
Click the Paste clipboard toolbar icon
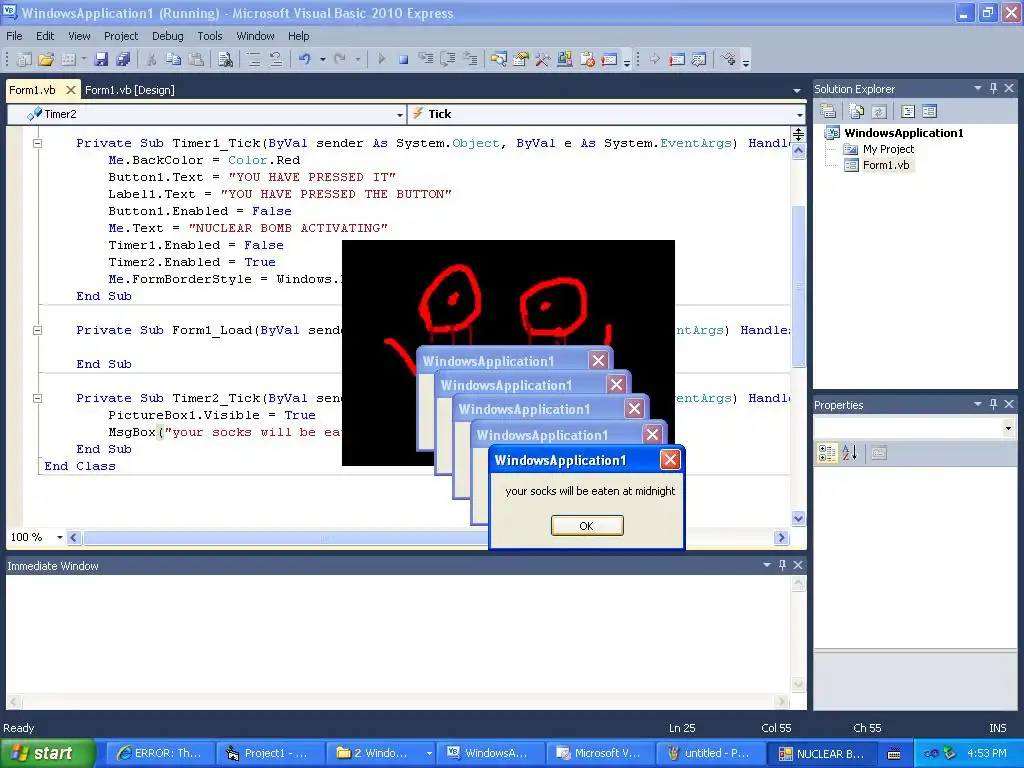[x=196, y=59]
